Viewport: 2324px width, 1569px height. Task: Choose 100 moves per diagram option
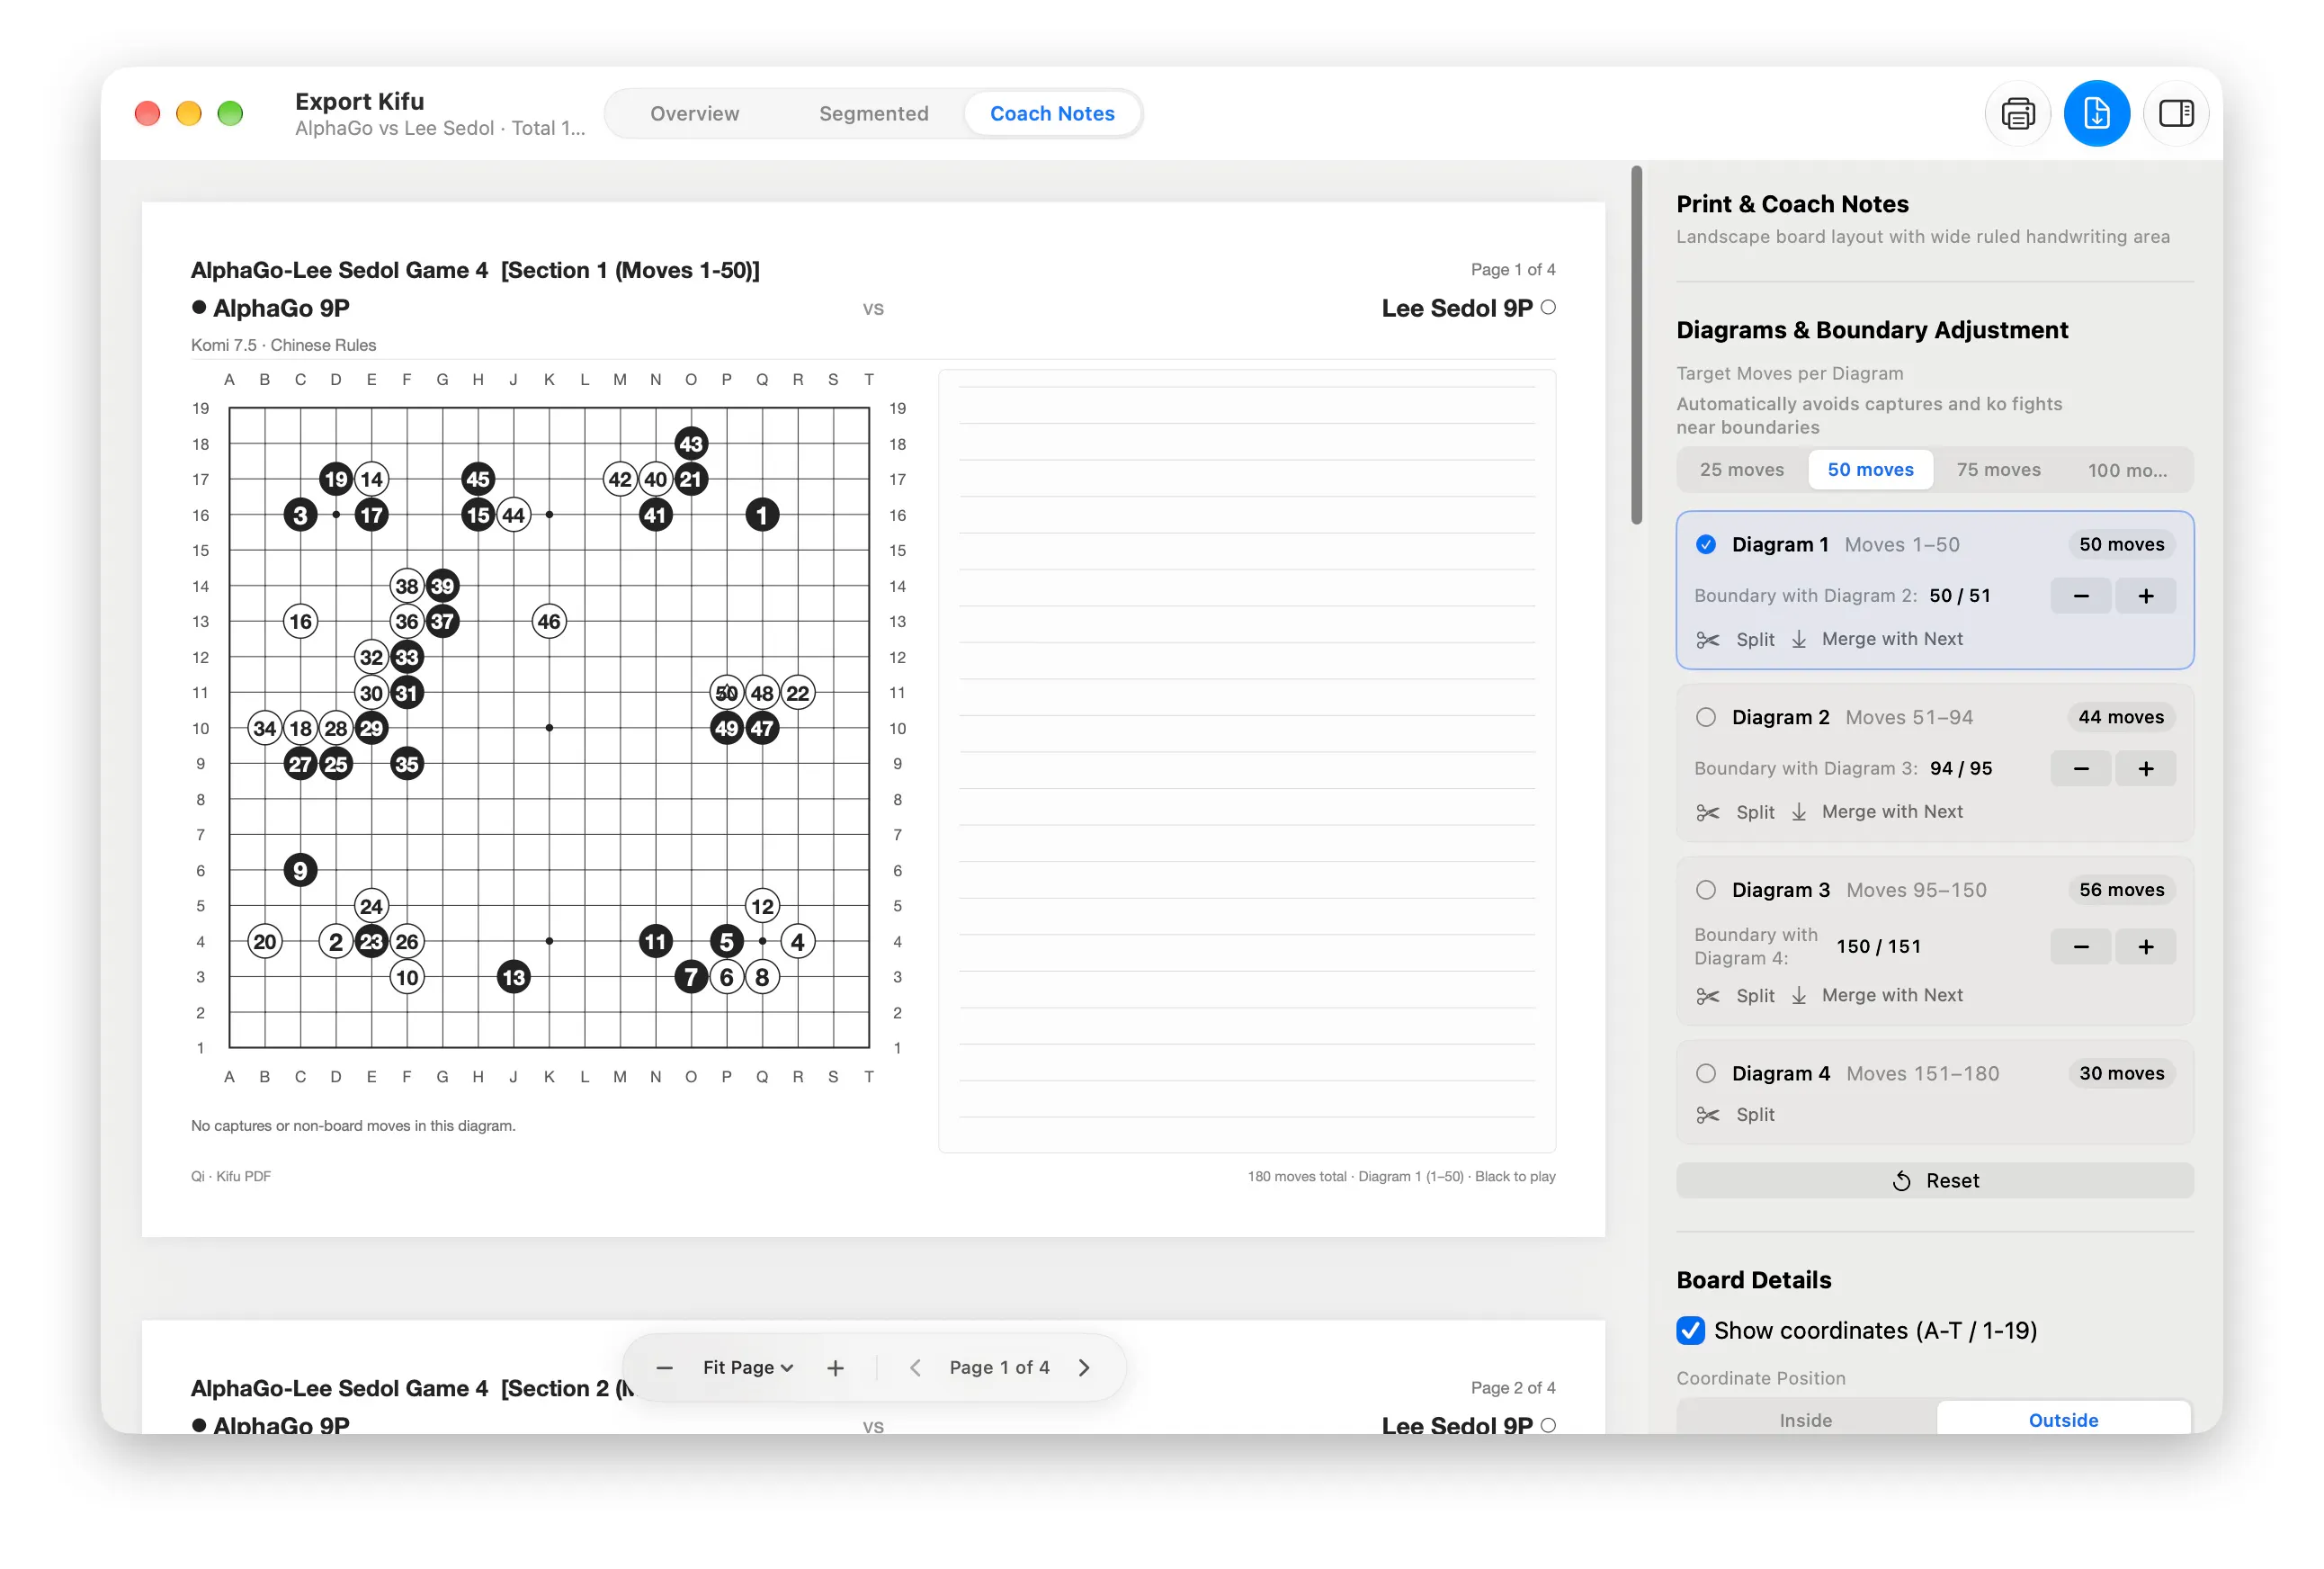(x=2127, y=470)
